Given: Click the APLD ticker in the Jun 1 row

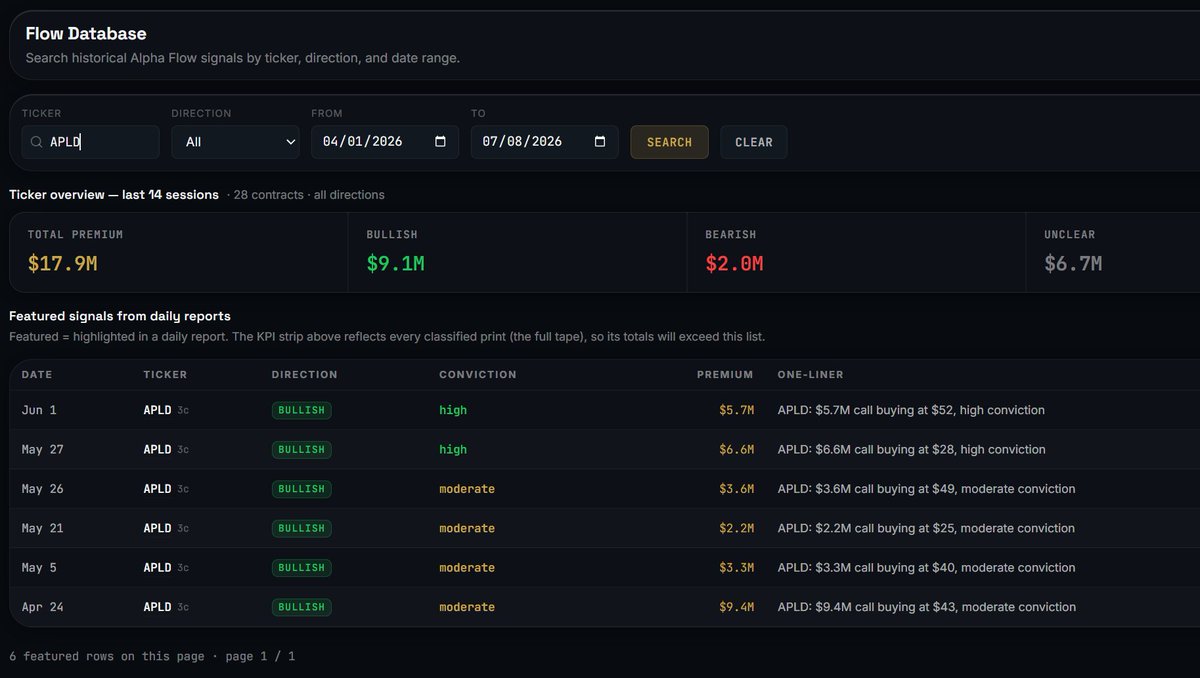Looking at the screenshot, I should 158,410.
